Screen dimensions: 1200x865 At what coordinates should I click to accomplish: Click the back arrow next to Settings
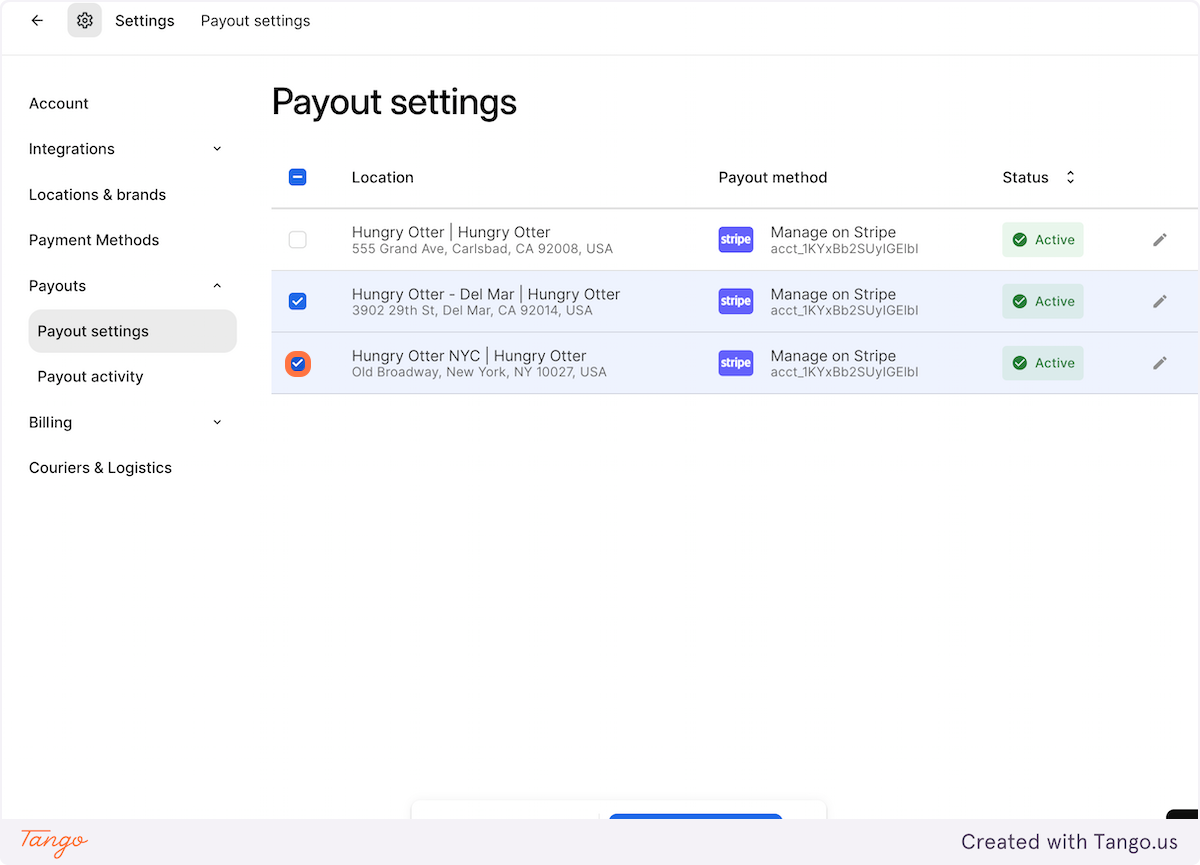click(37, 20)
